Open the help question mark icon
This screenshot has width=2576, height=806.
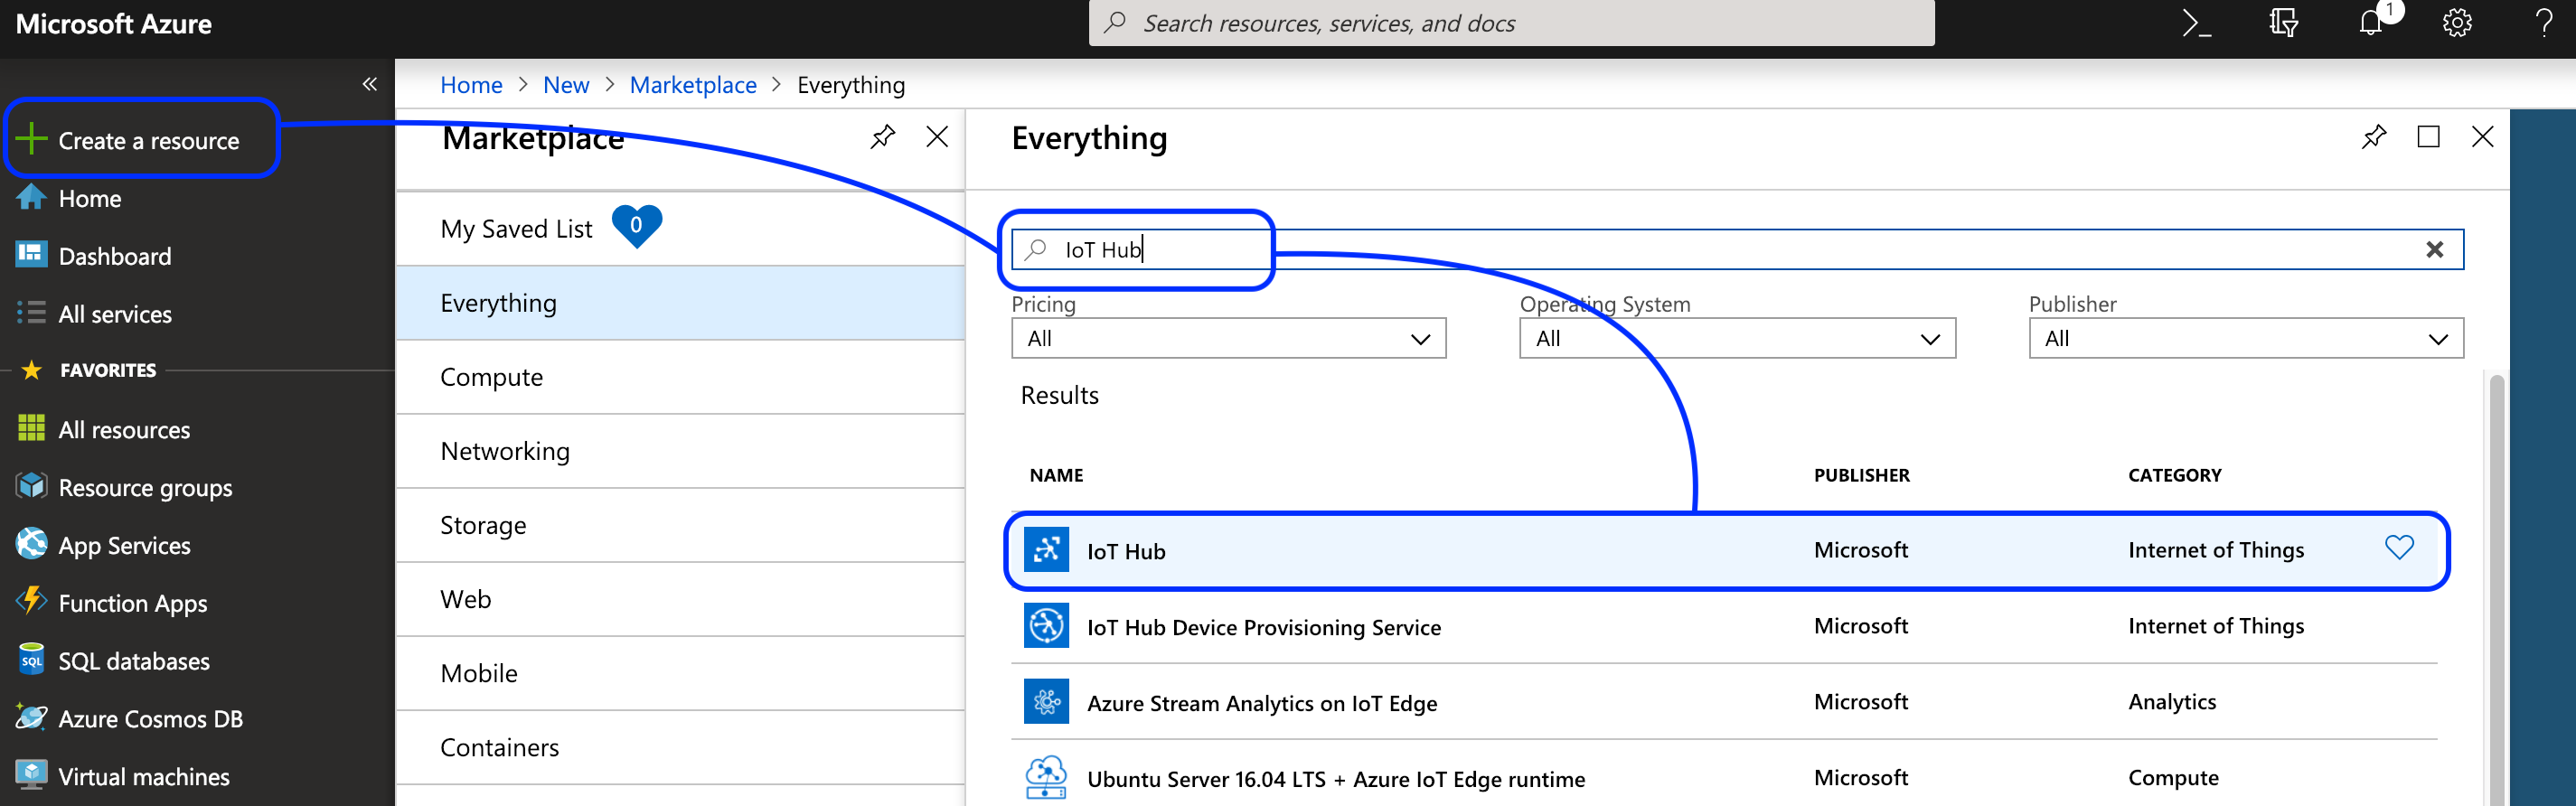coord(2543,23)
